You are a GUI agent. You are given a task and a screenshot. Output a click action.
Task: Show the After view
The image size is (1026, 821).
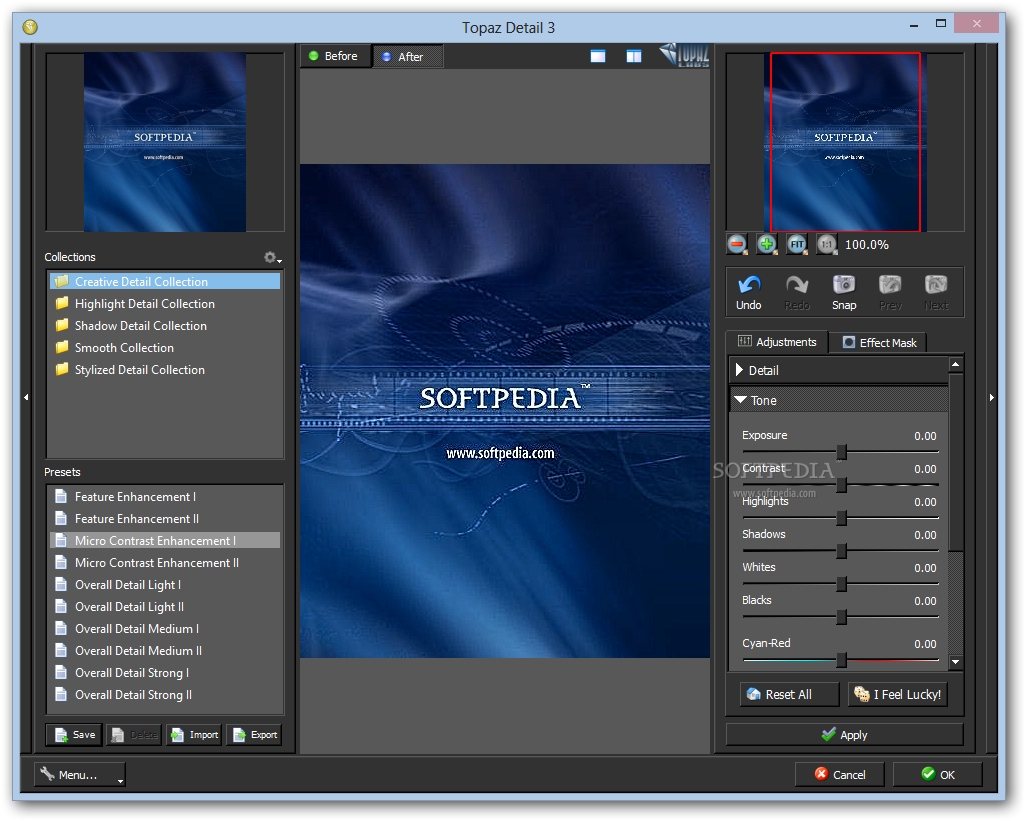(407, 57)
